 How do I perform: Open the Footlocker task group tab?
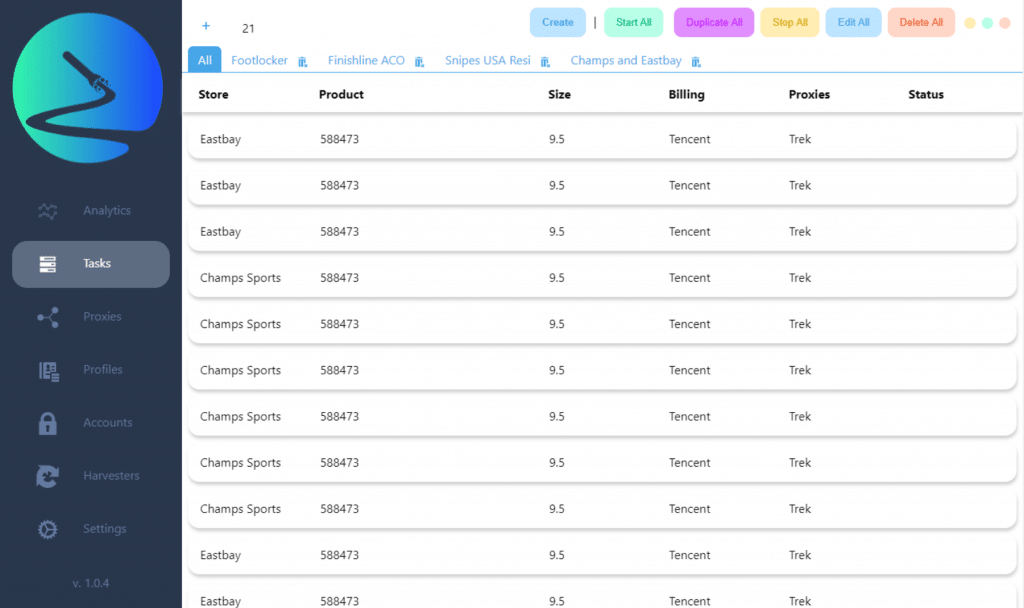coord(259,61)
